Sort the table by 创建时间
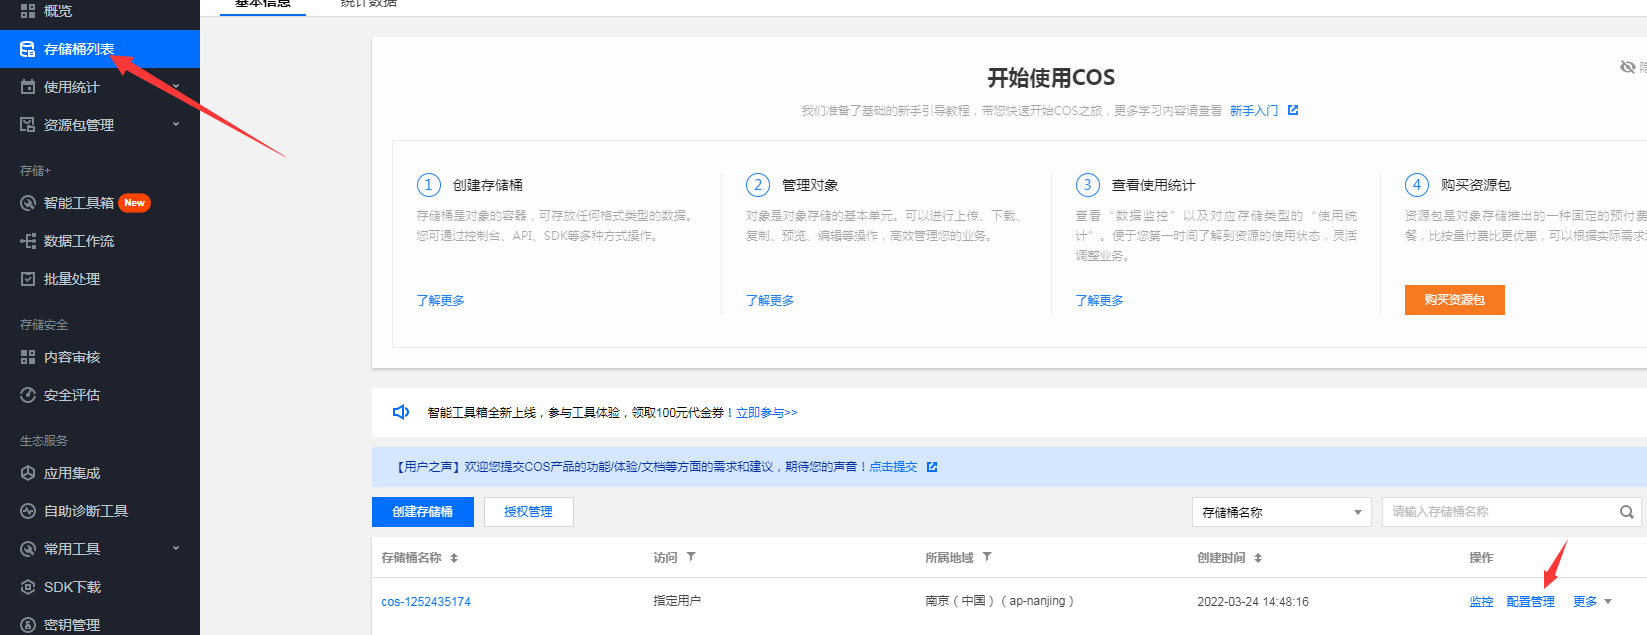This screenshot has width=1647, height=635. [1258, 558]
